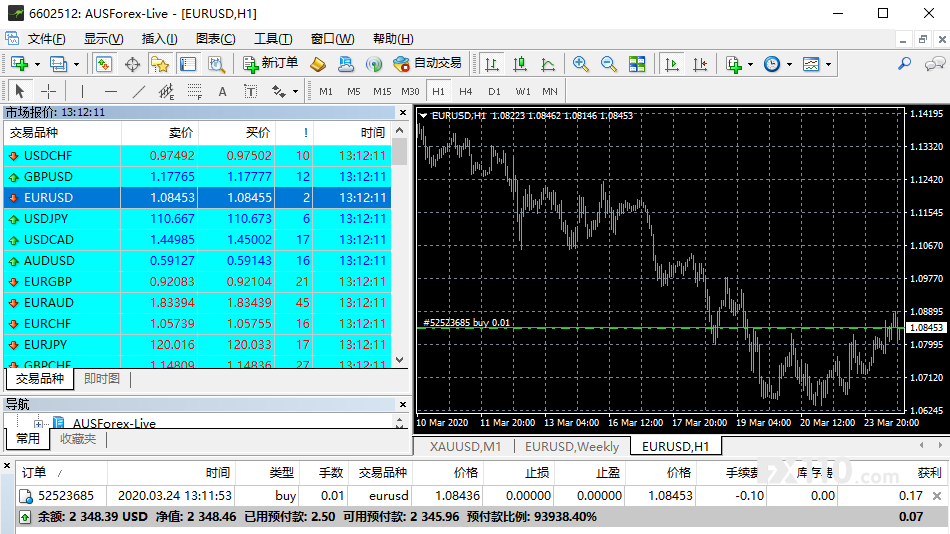Image resolution: width=950 pixels, height=534 pixels.
Task: Switch timeframe to H4
Action: [465, 92]
